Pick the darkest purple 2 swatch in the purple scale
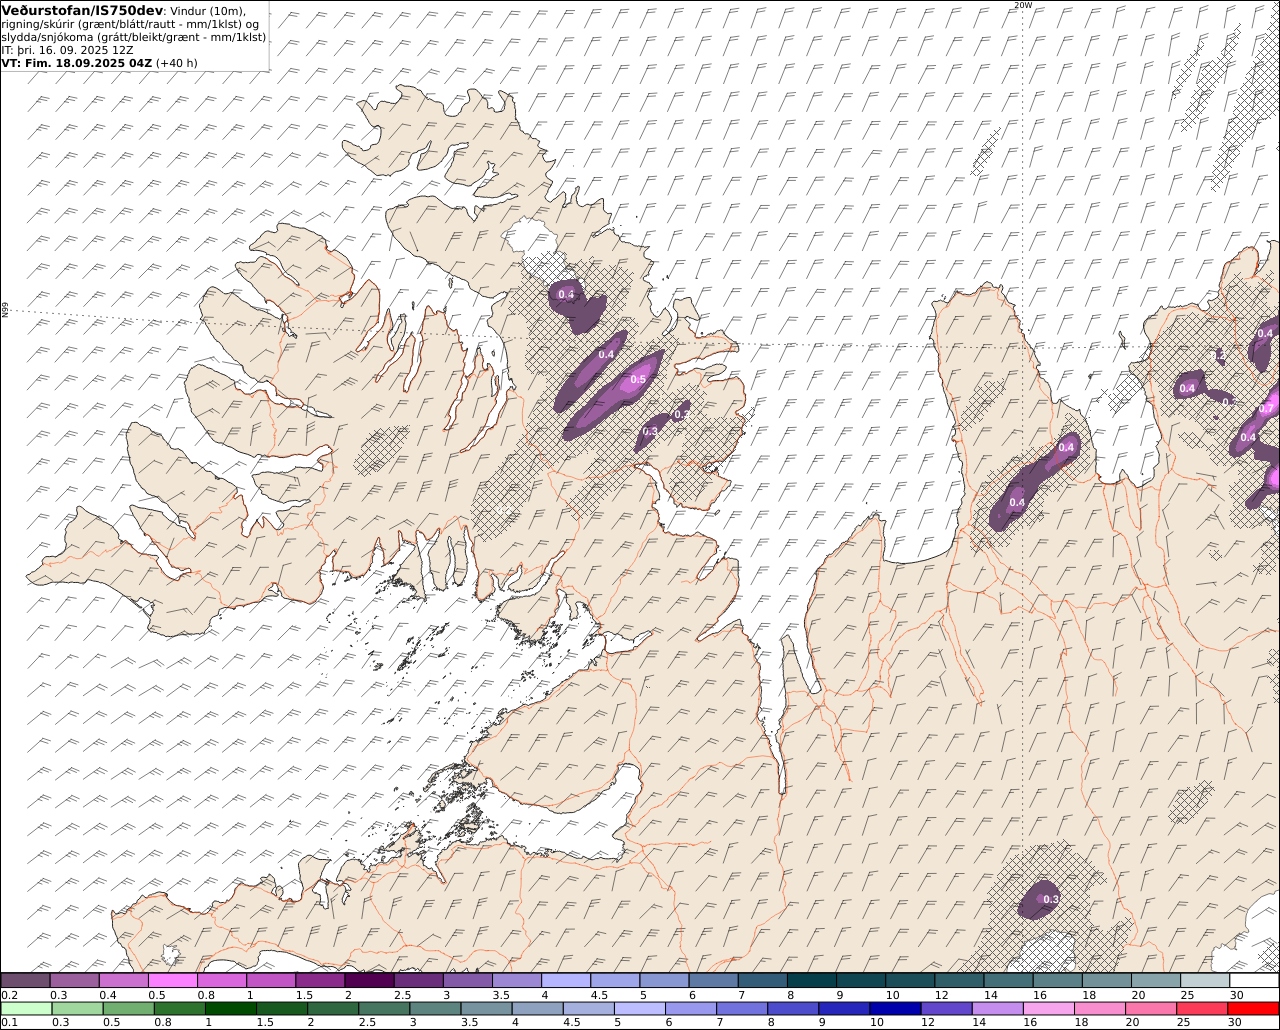The width and height of the screenshot is (1280, 1030). coord(368,981)
